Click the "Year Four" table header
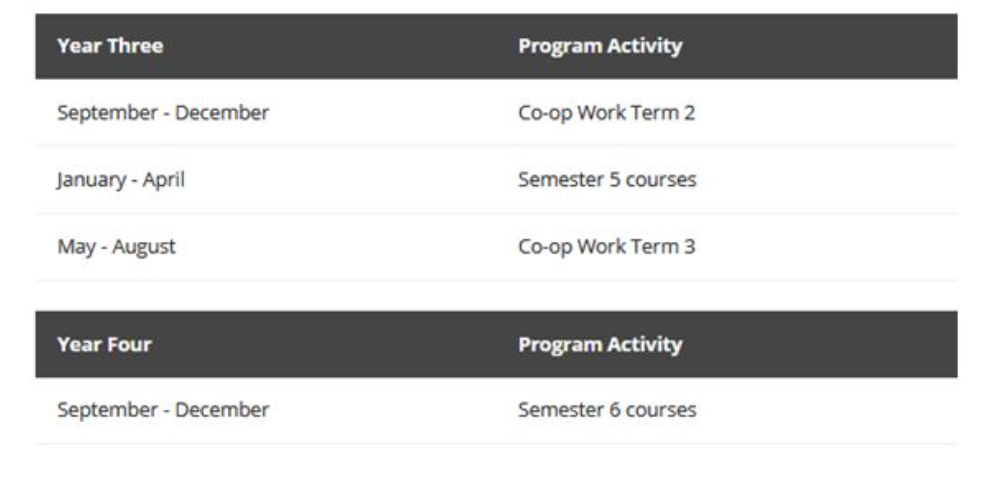This screenshot has width=1007, height=490. pos(105,344)
